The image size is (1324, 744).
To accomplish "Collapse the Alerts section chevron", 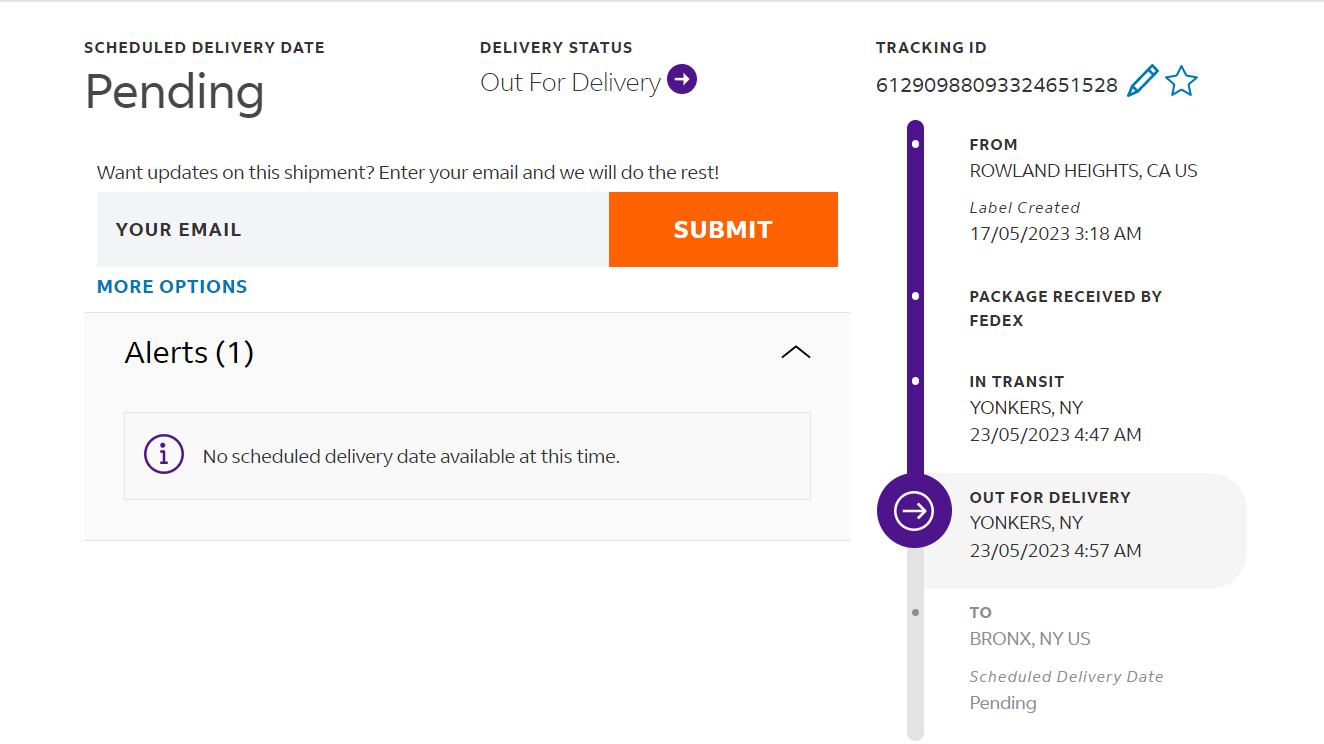I will tap(795, 352).
